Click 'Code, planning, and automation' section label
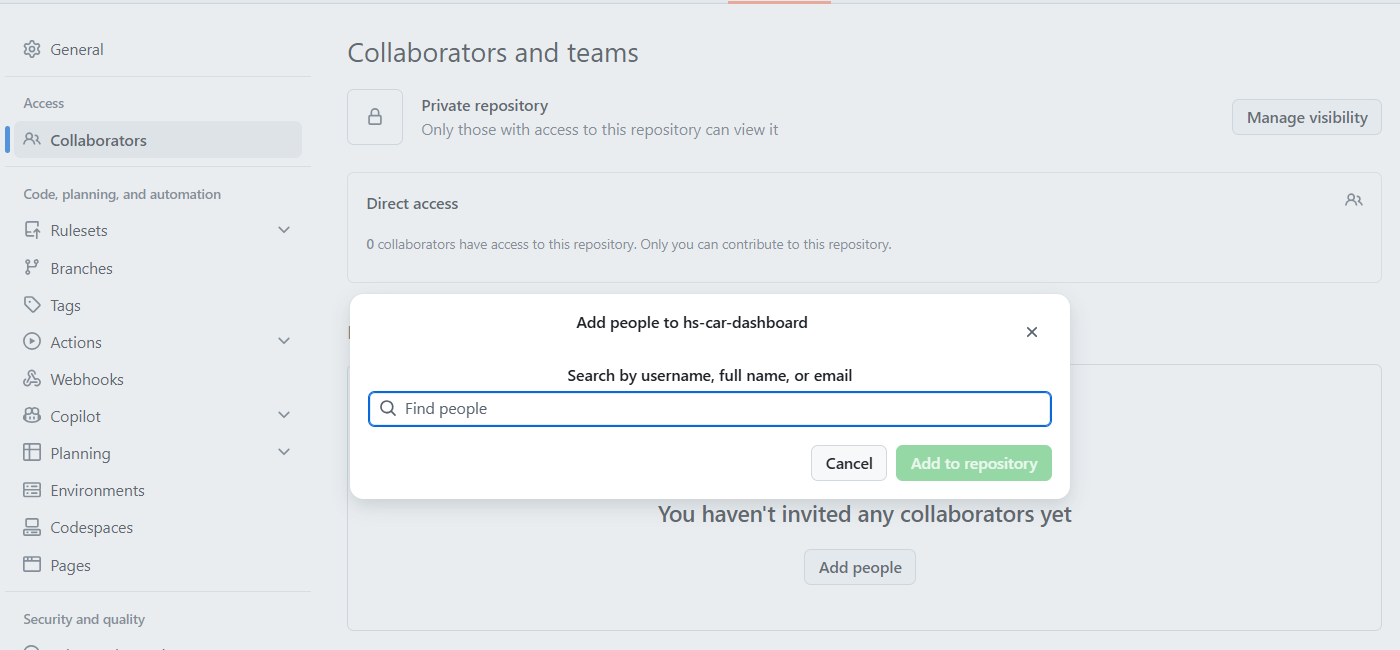This screenshot has height=650, width=1400. pos(122,194)
